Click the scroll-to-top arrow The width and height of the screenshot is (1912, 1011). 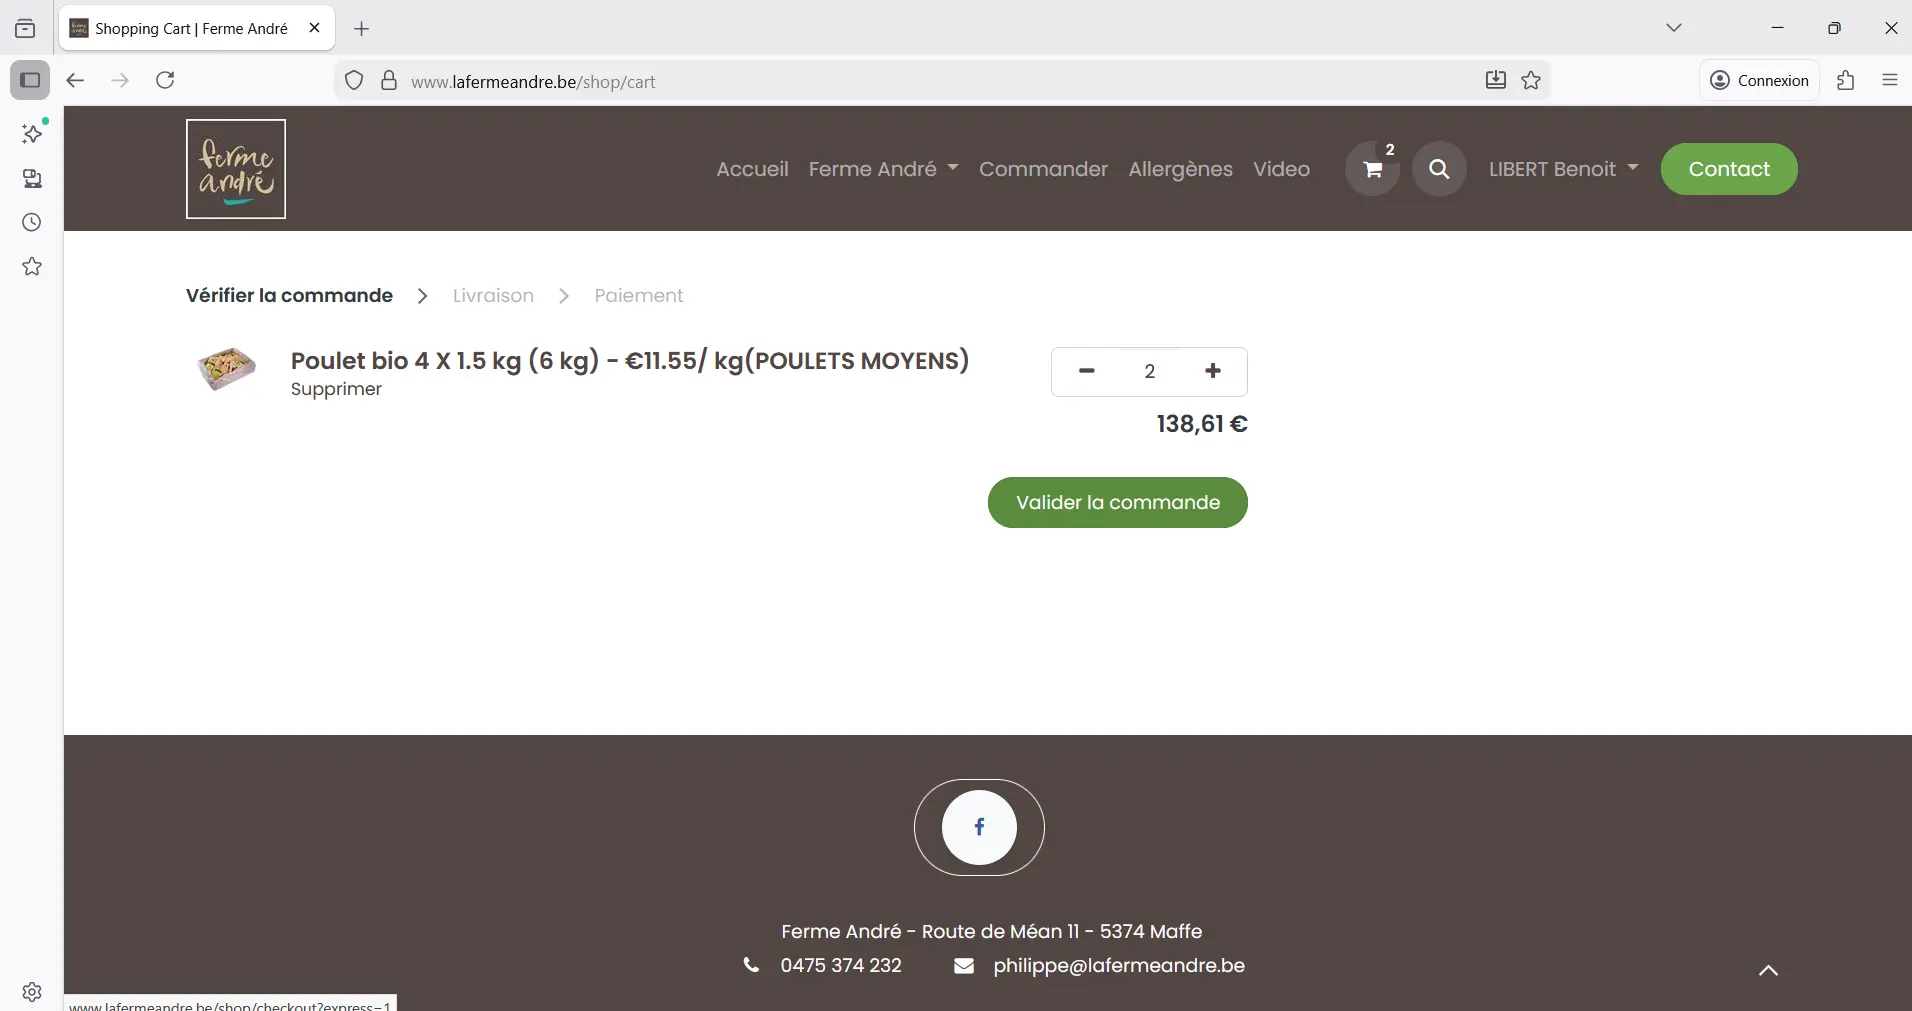tap(1768, 970)
